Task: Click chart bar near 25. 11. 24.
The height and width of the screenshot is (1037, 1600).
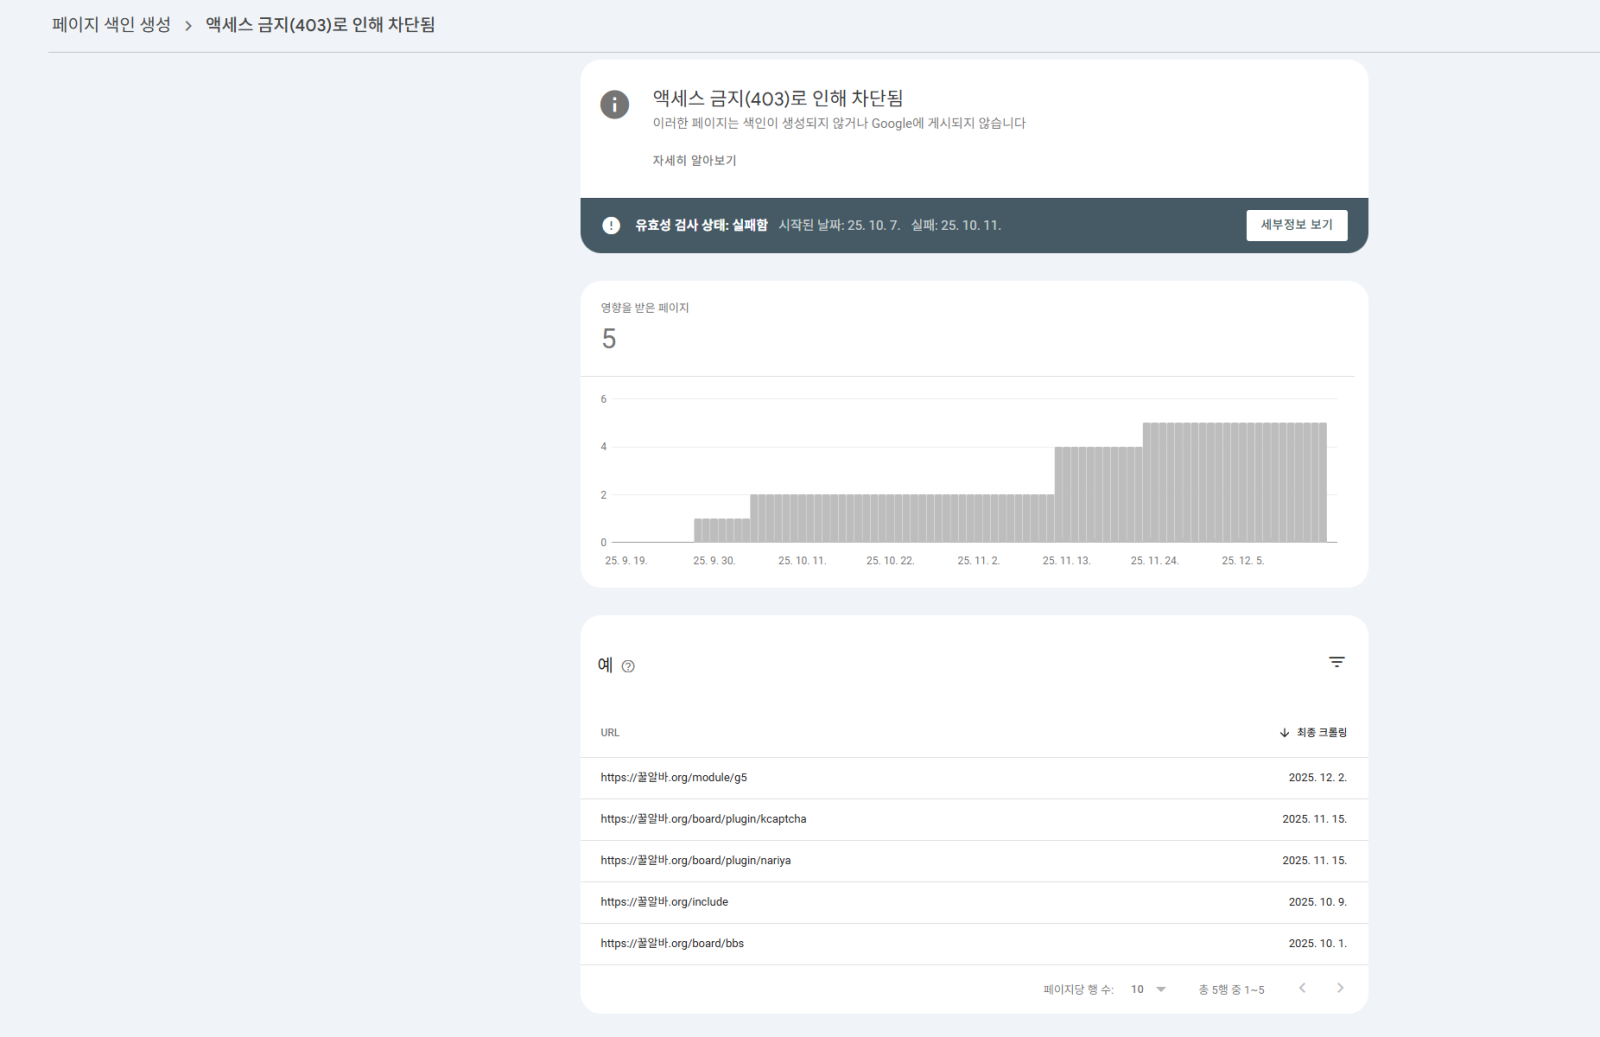Action: coord(1155,483)
